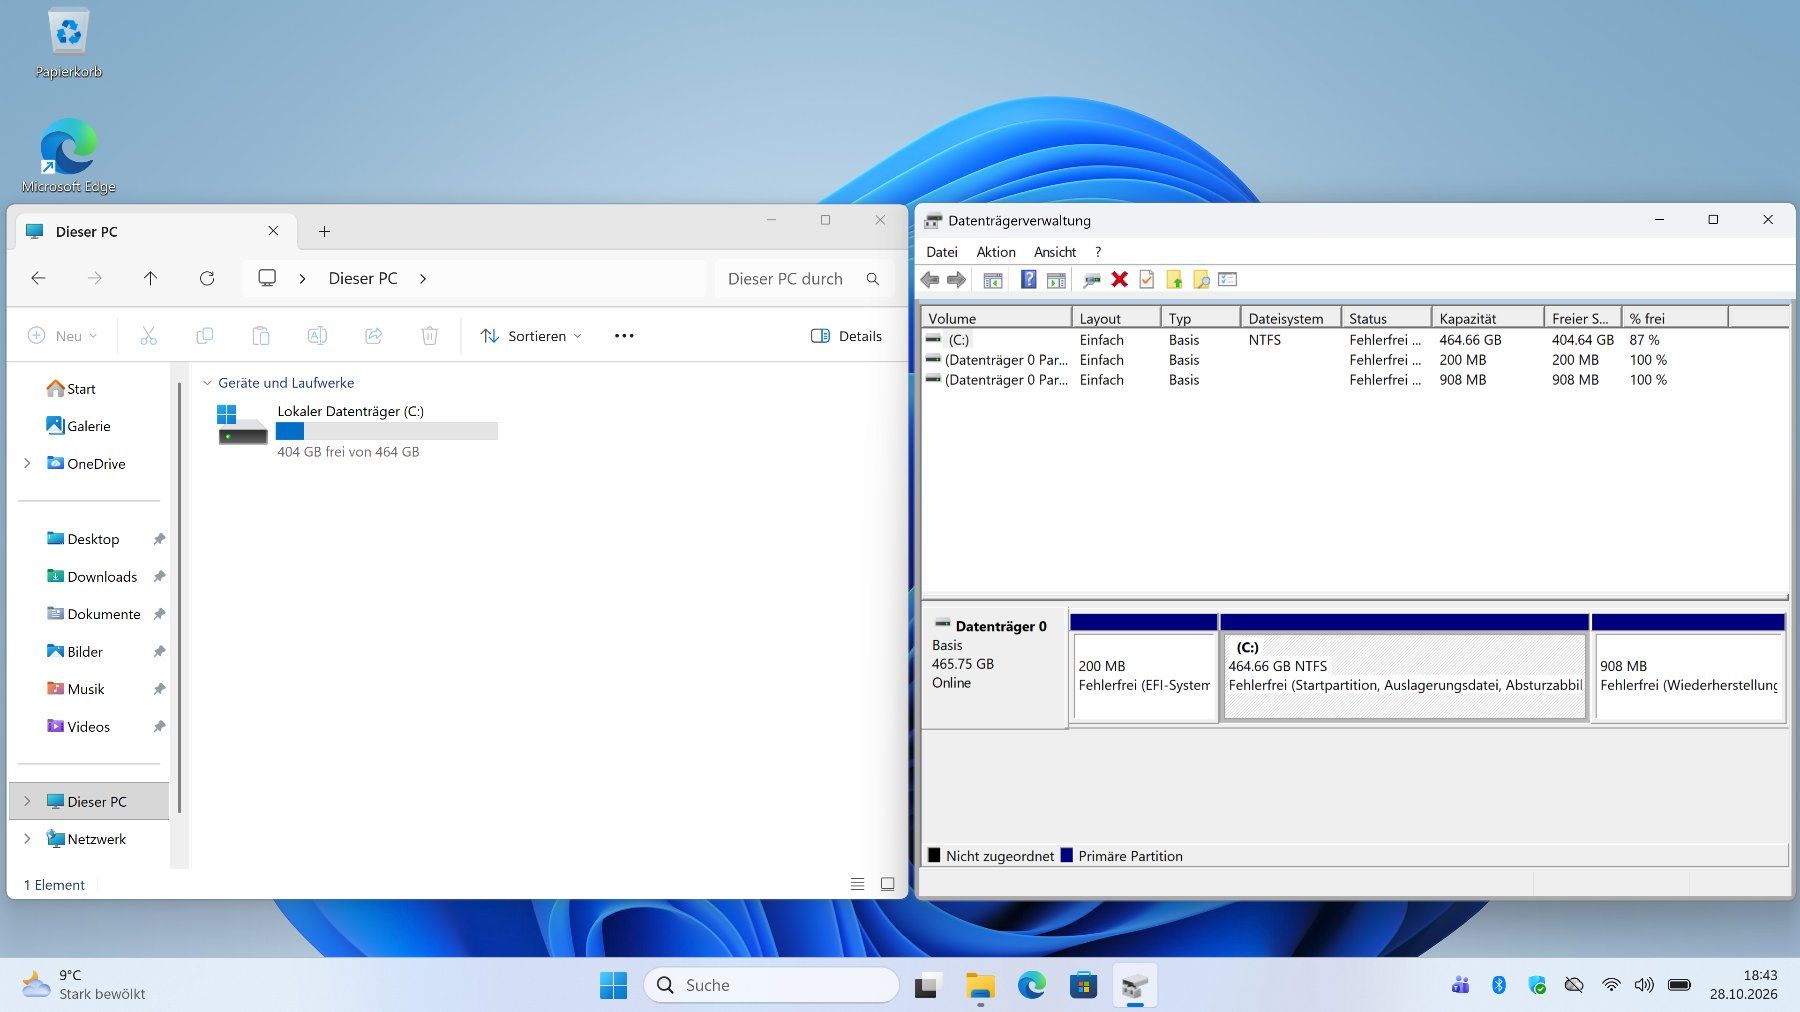Toggle the Details pane in Explorer

pos(846,336)
